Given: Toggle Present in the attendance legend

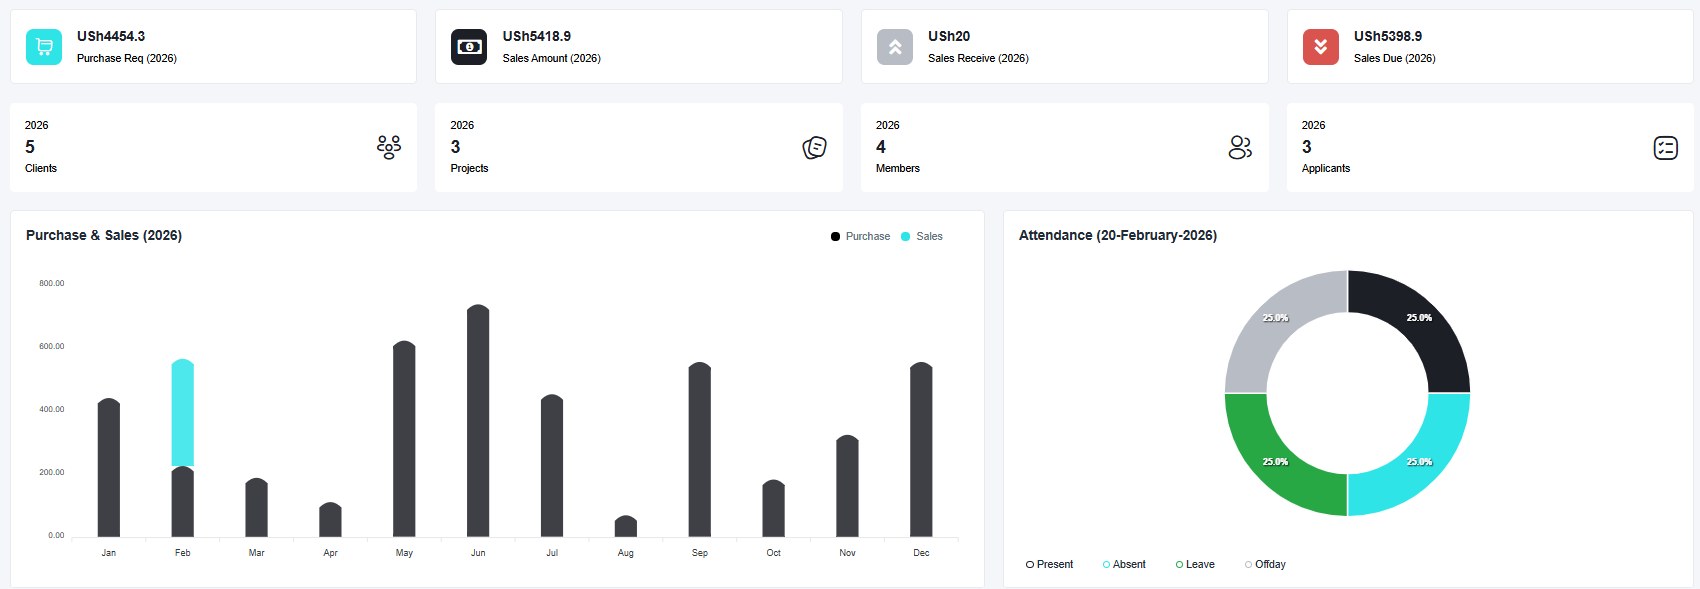Looking at the screenshot, I should coord(1049,565).
